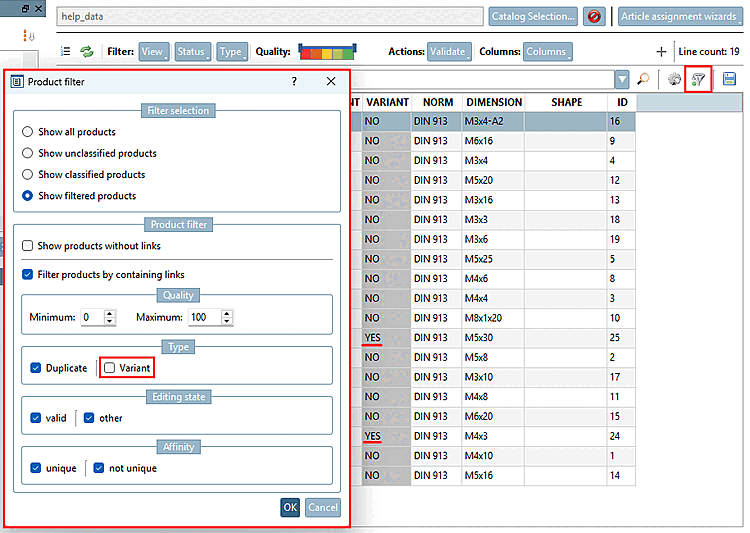The height and width of the screenshot is (533, 750).
Task: Select the M3x10 dimension cell
Action: click(x=493, y=377)
